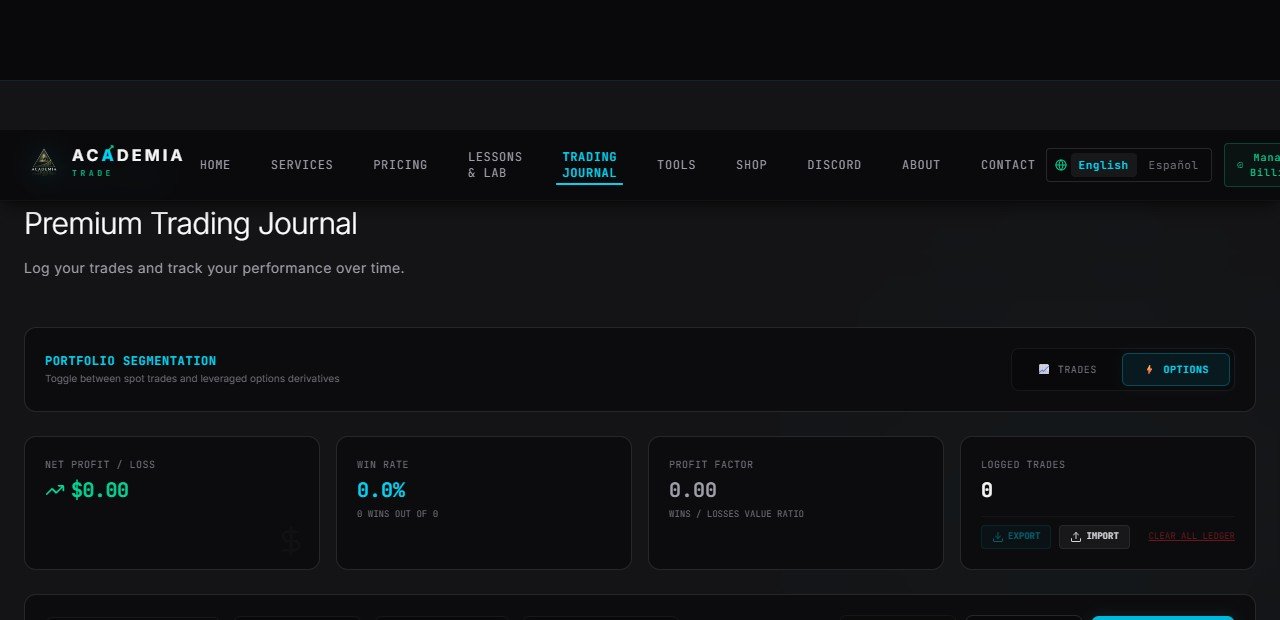Viewport: 1280px width, 620px height.
Task: Import trades into the ledger
Action: pyautogui.click(x=1094, y=537)
